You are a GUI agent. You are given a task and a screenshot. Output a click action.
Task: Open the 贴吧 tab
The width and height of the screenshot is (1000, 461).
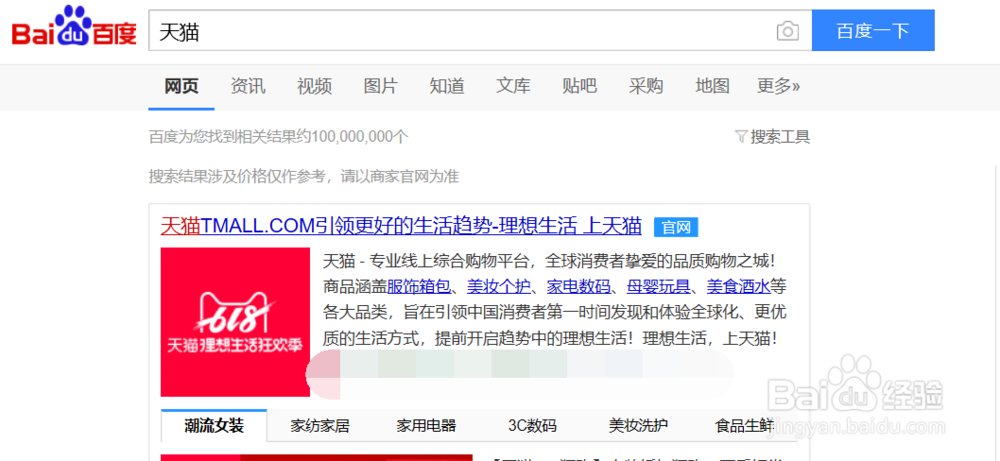click(x=580, y=86)
